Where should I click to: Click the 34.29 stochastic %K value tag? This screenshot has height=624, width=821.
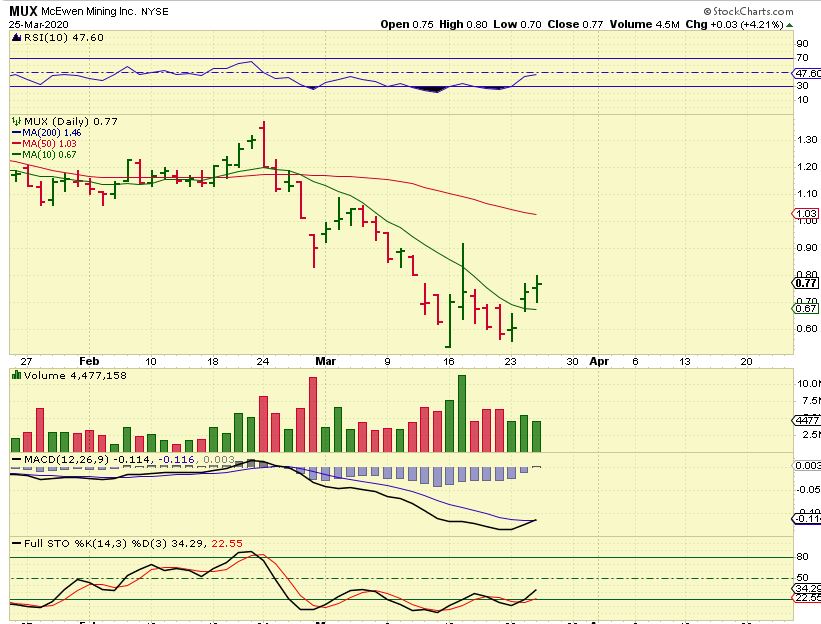click(807, 588)
